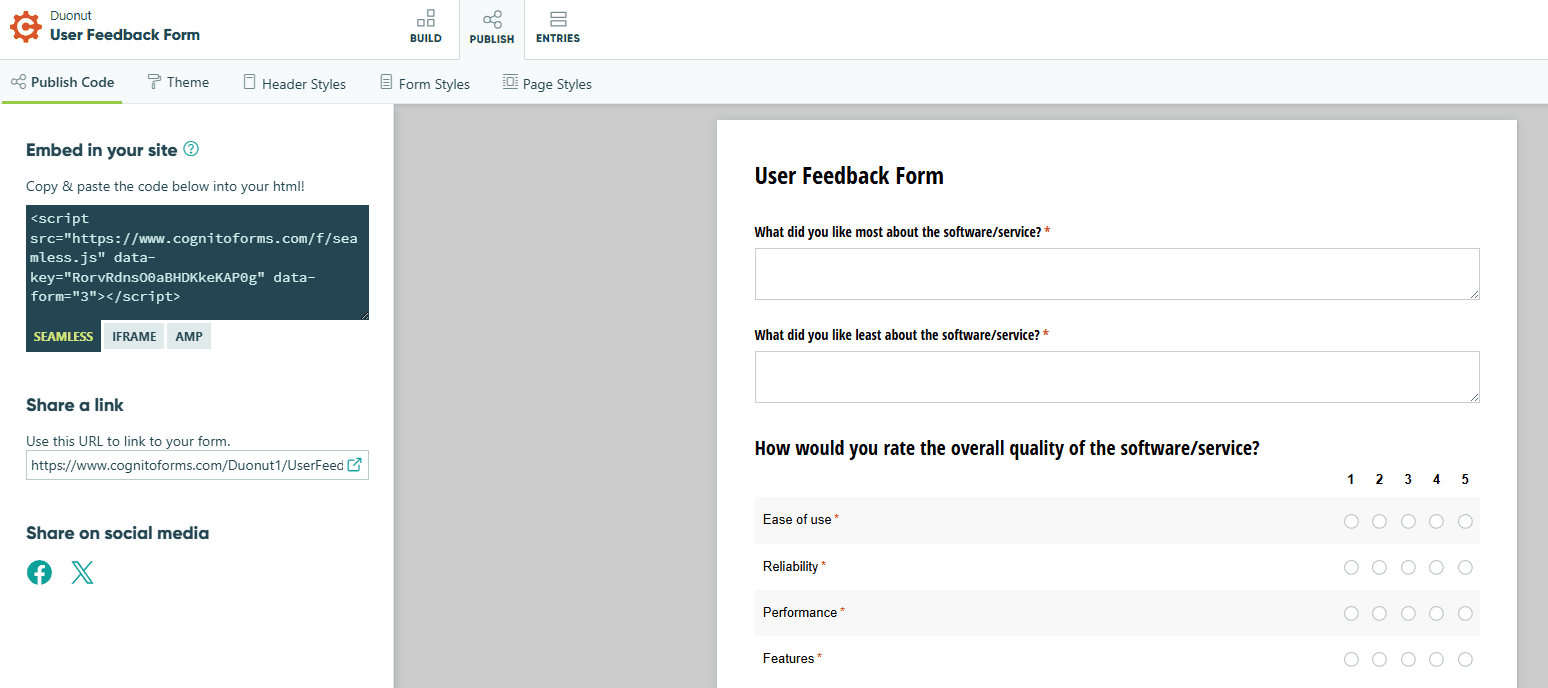Viewport: 1548px width, 688px height.
Task: Select the AMP embed option
Action: [x=189, y=336]
